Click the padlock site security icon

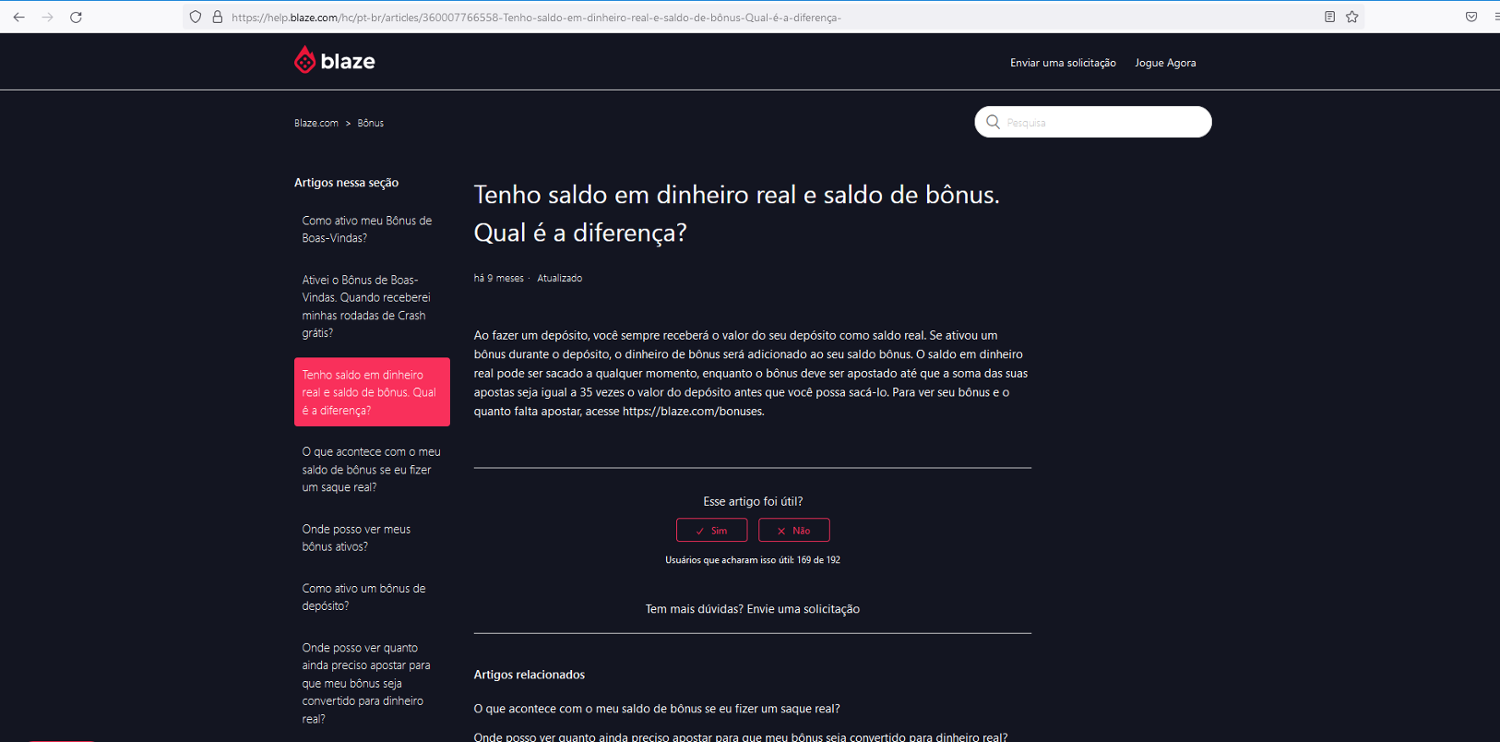(216, 17)
